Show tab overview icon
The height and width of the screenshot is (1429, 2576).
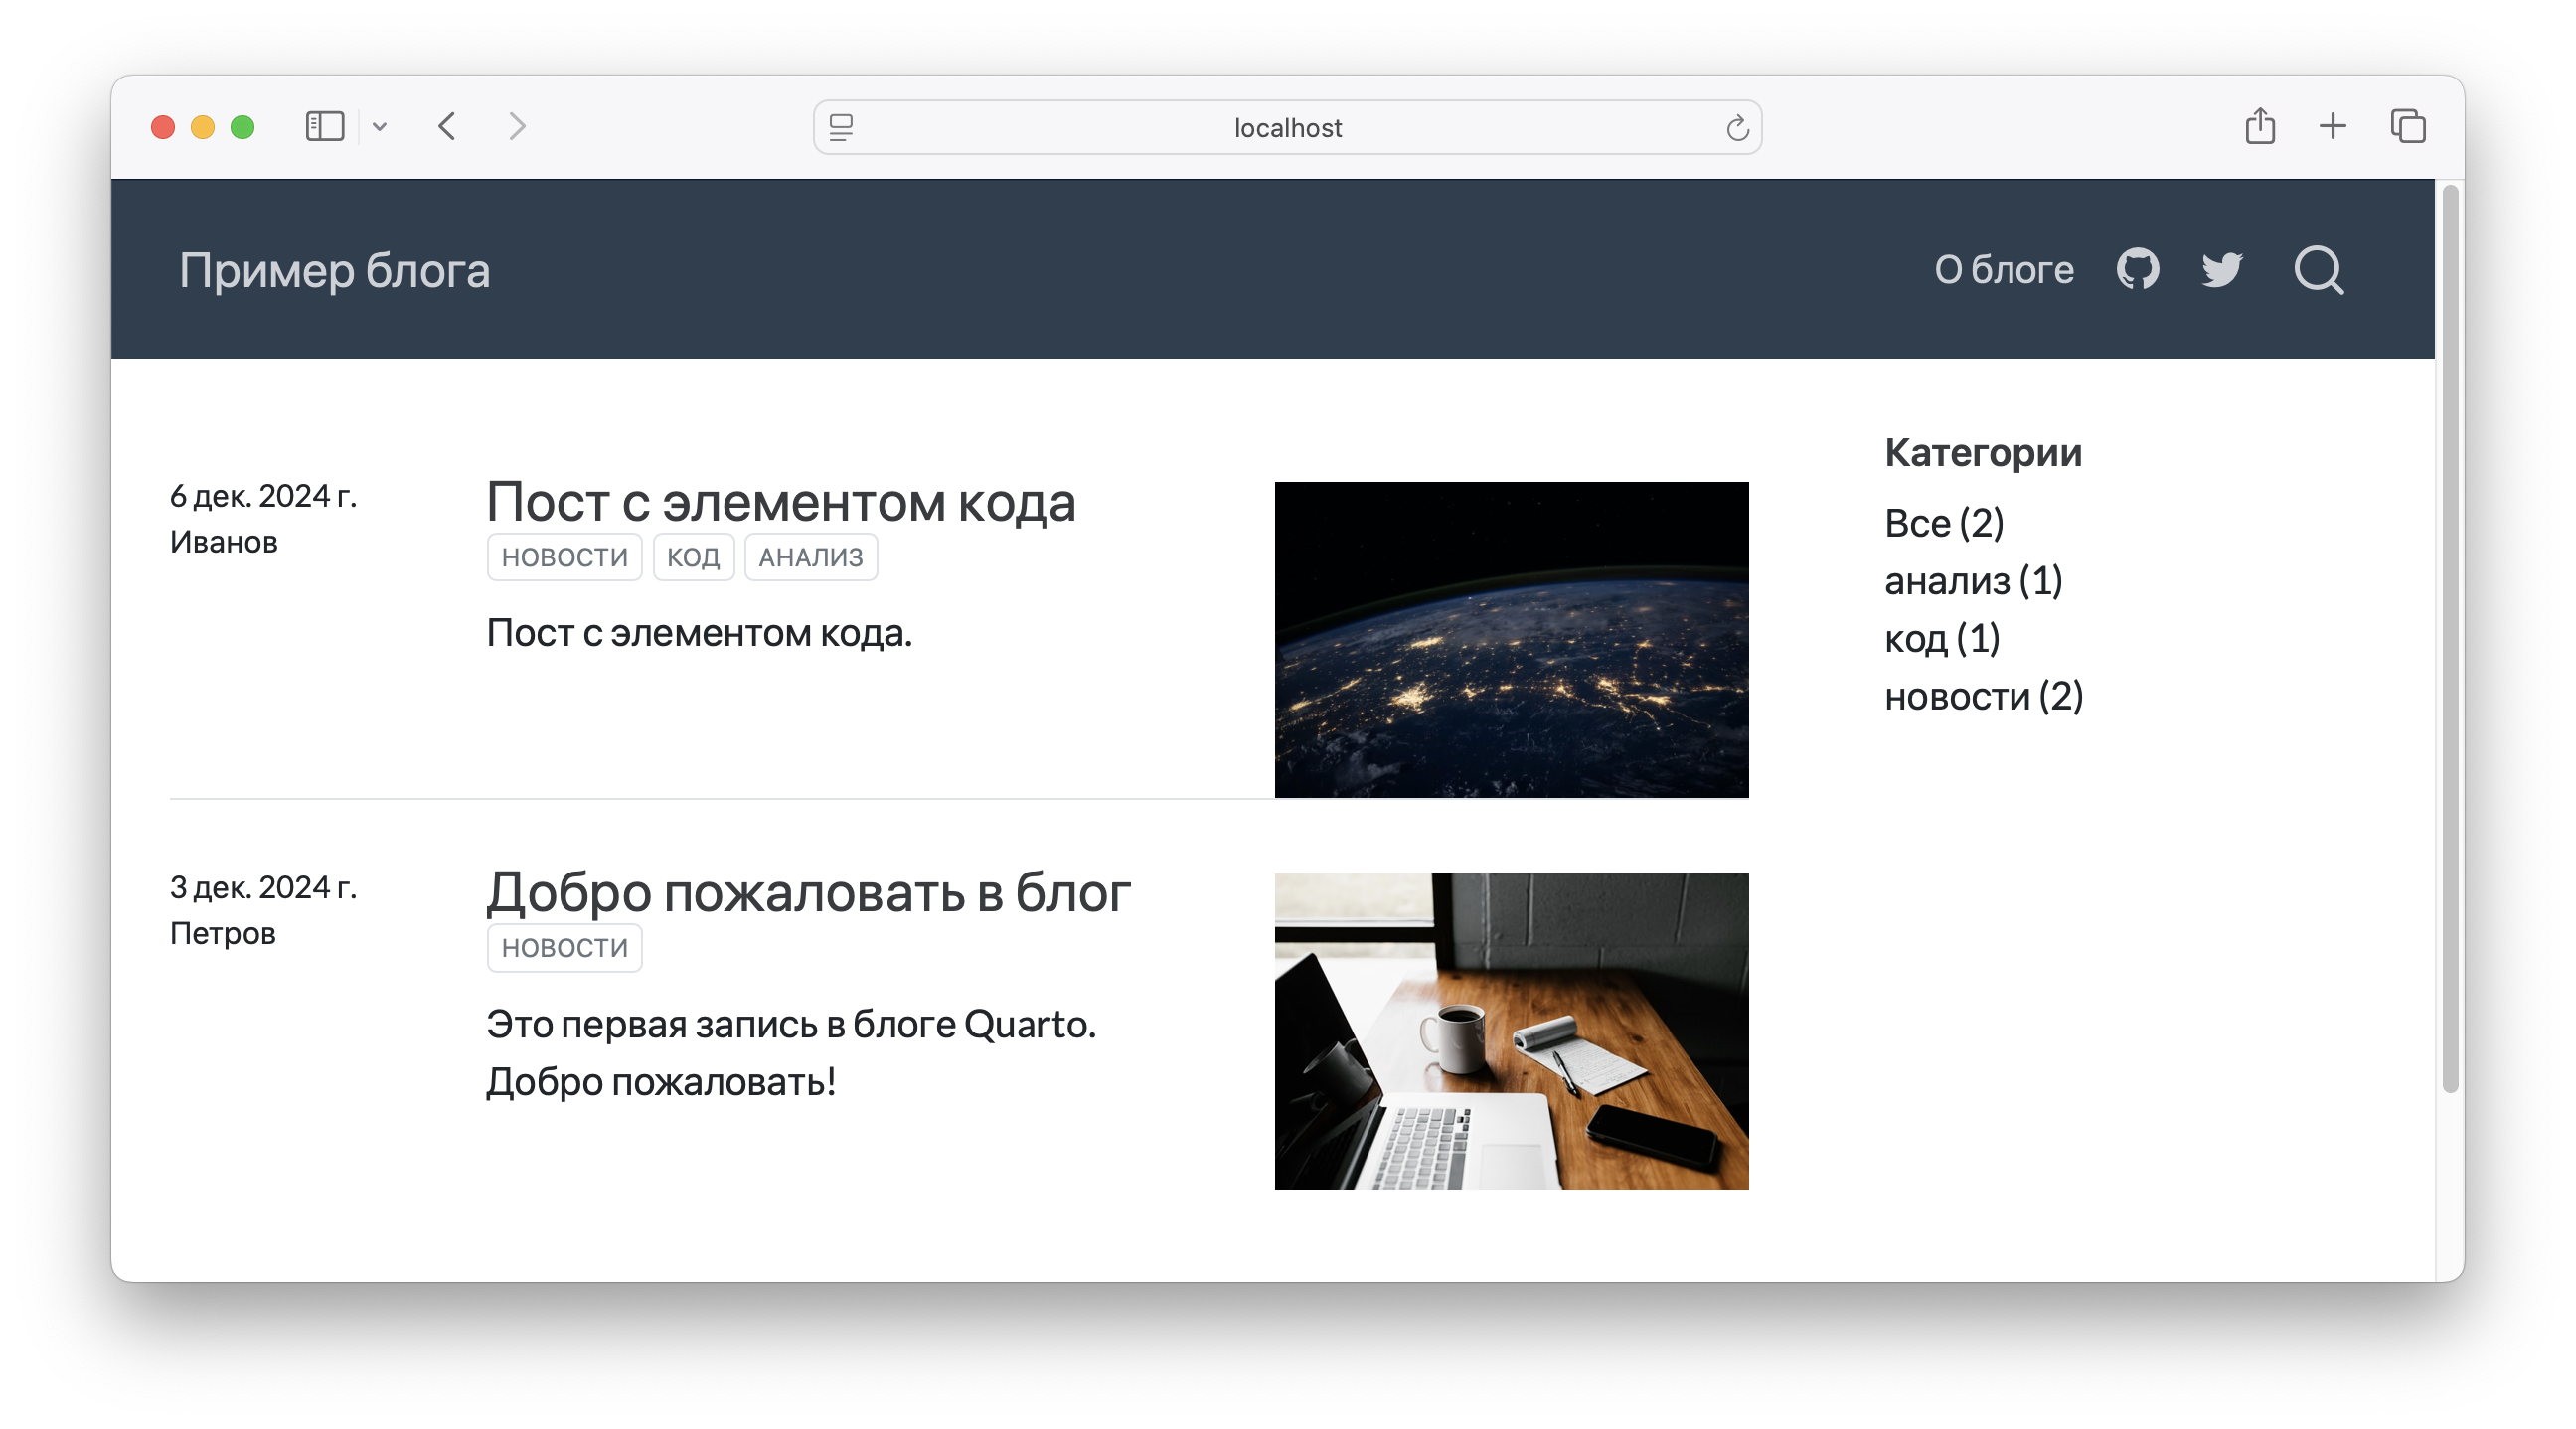(2408, 127)
